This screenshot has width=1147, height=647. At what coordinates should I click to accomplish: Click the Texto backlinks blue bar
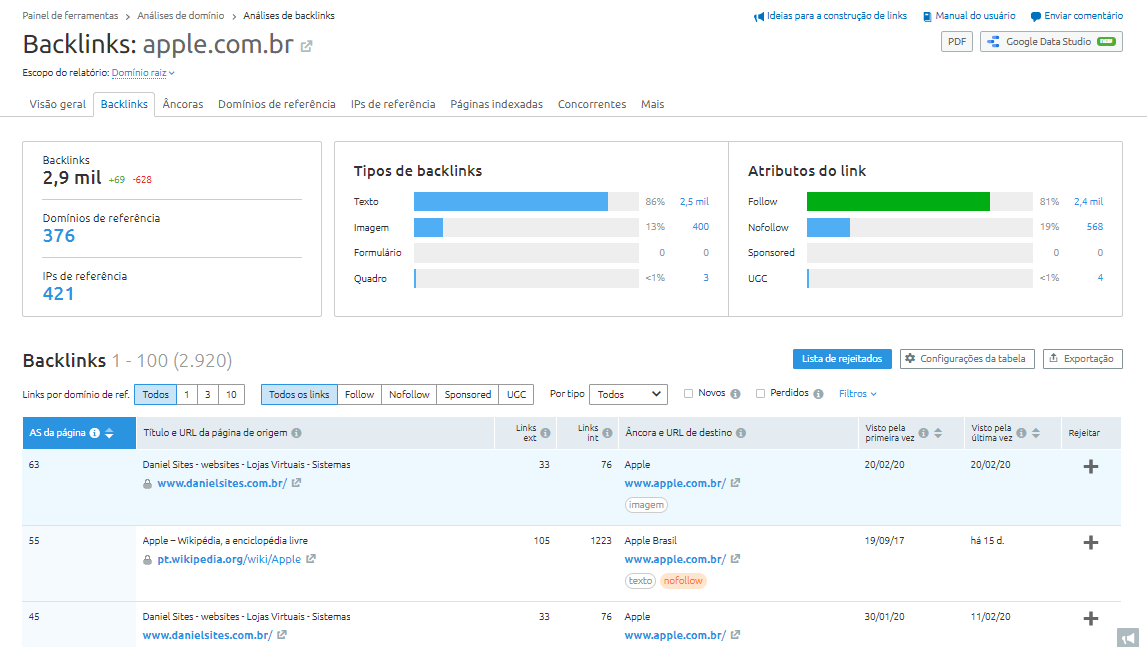[x=511, y=201]
